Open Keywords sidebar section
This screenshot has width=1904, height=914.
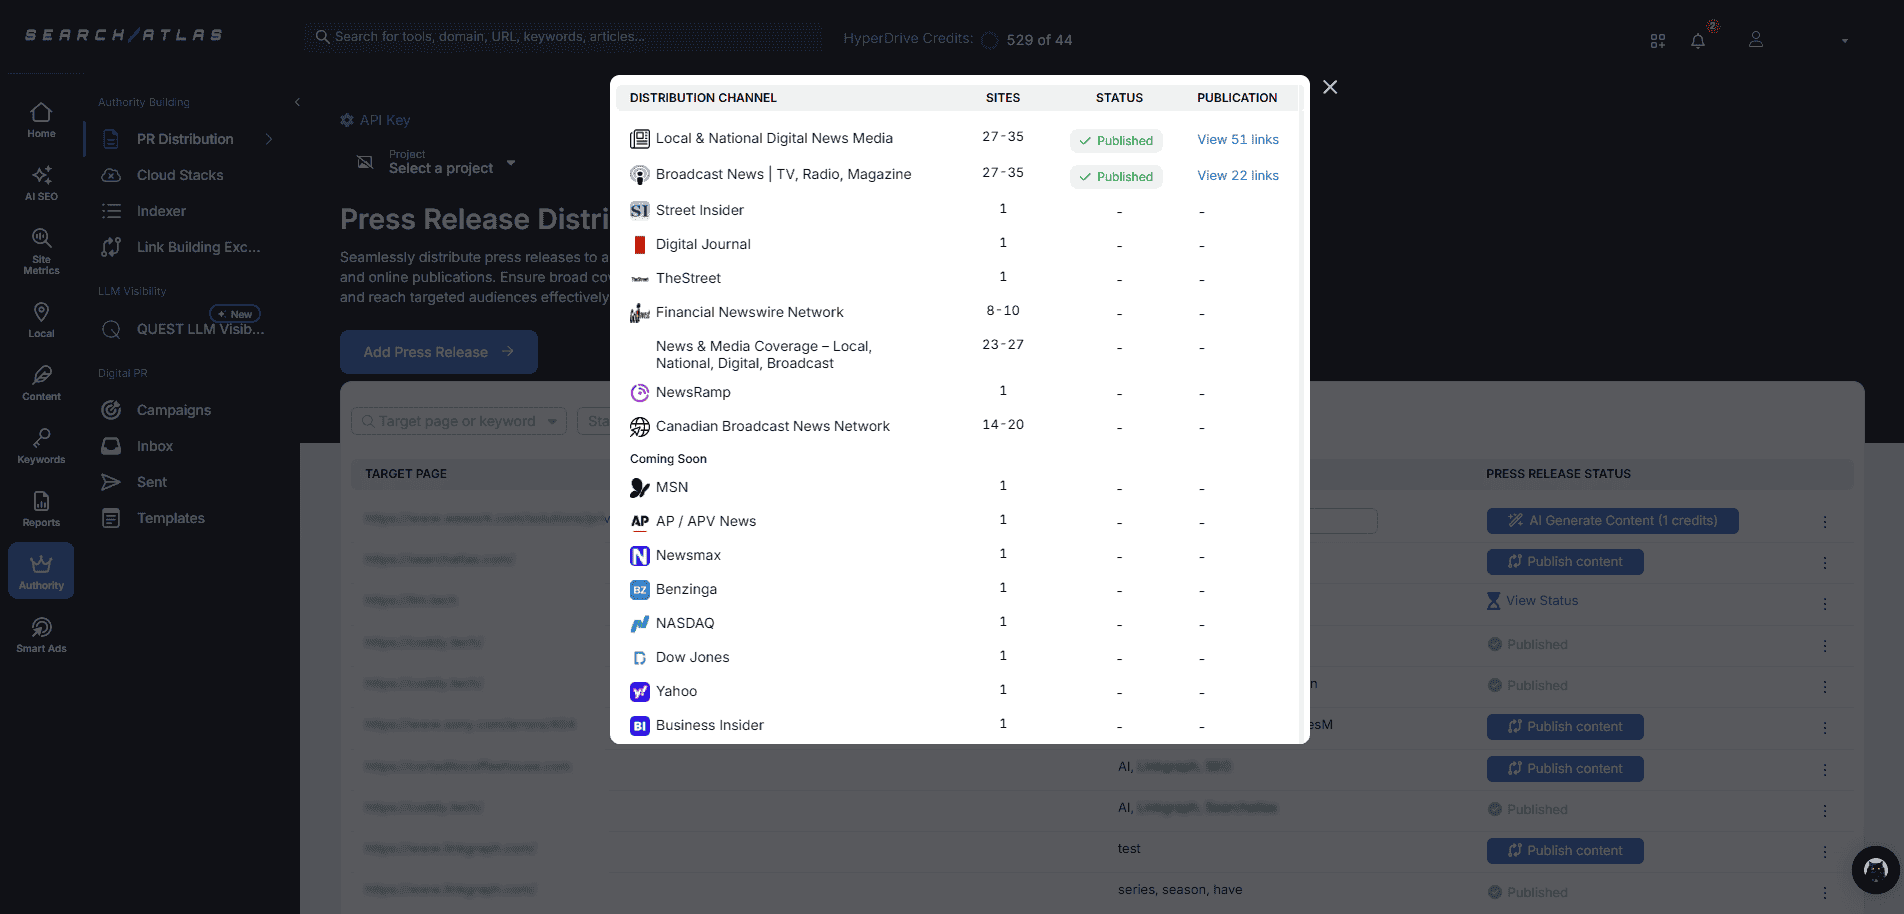pos(41,446)
